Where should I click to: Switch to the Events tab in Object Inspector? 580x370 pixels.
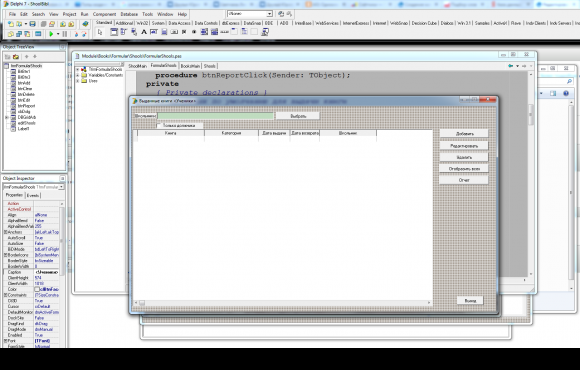coord(33,195)
